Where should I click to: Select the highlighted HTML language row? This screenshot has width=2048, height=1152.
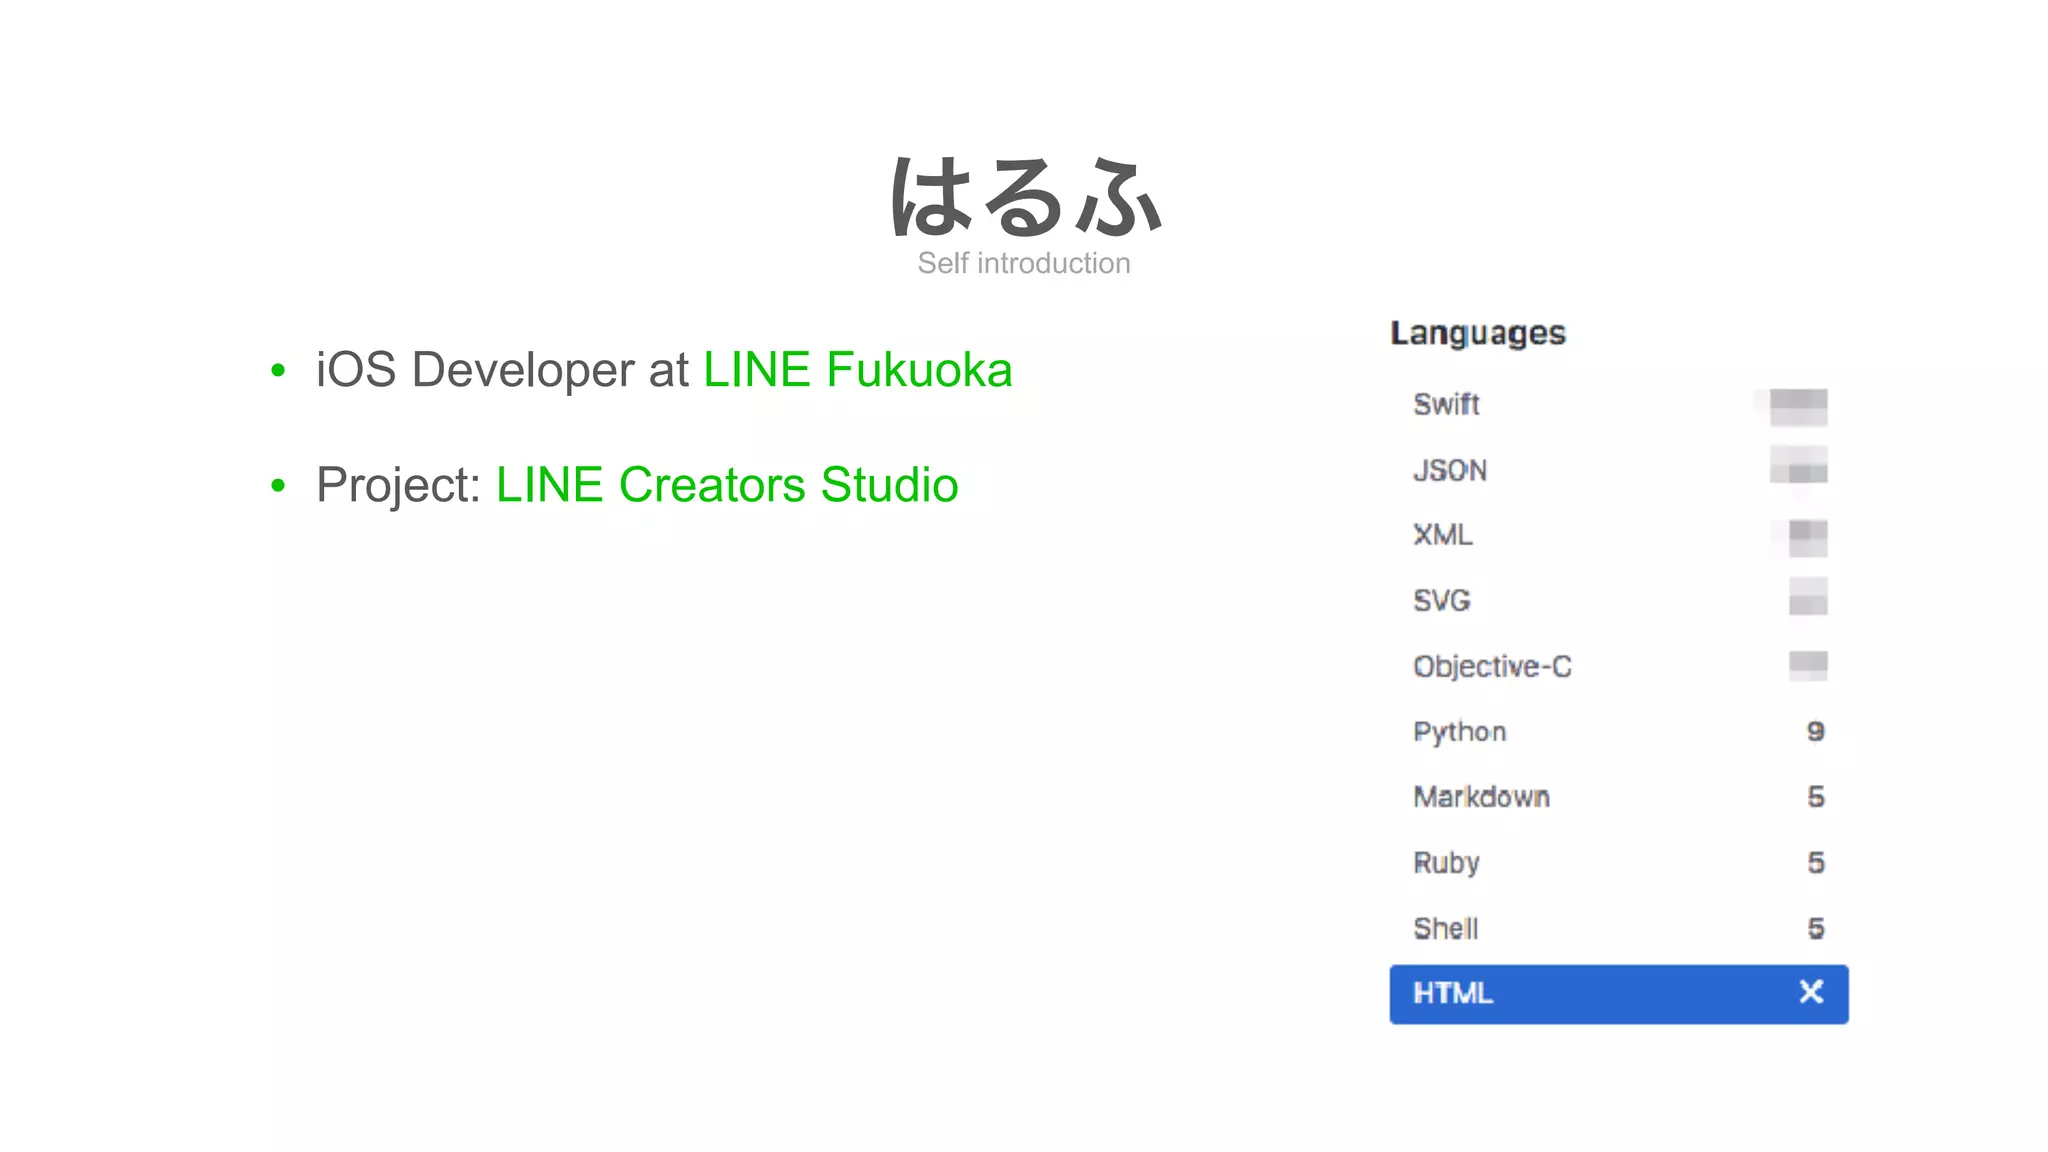coord(1618,994)
